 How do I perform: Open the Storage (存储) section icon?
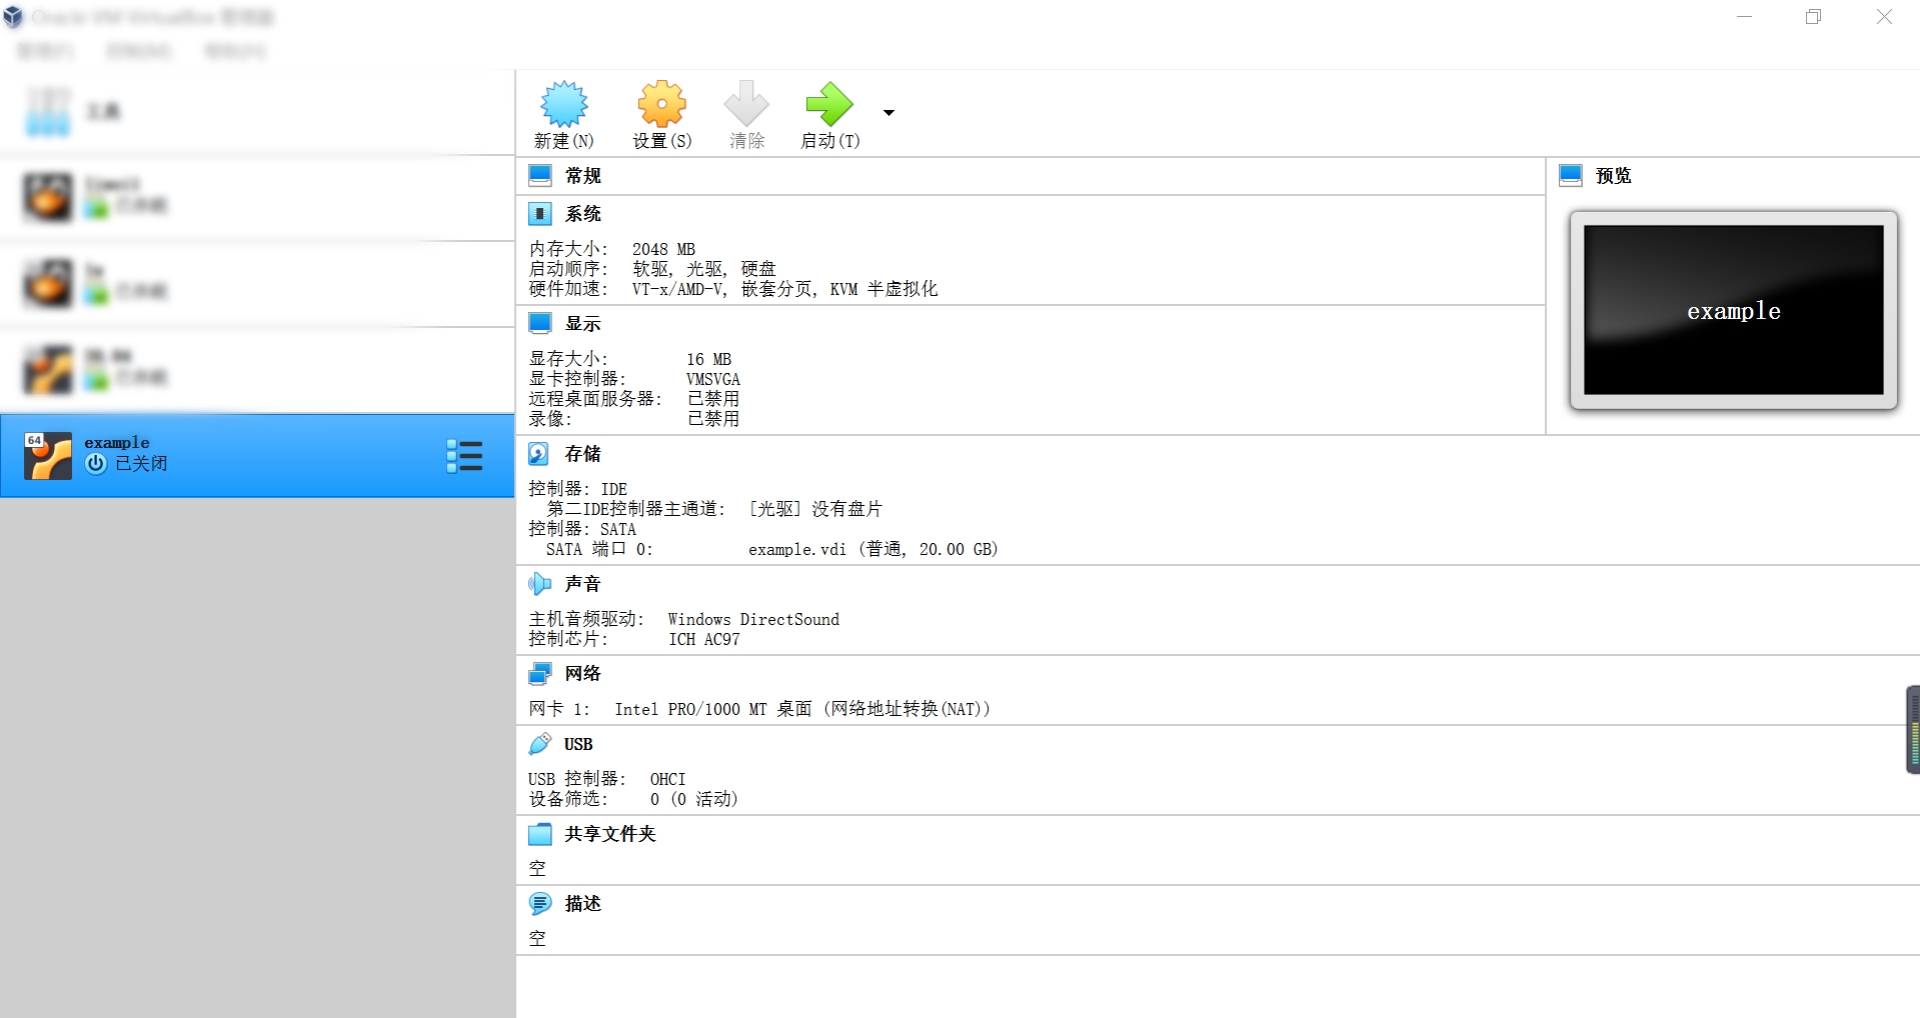(x=539, y=454)
